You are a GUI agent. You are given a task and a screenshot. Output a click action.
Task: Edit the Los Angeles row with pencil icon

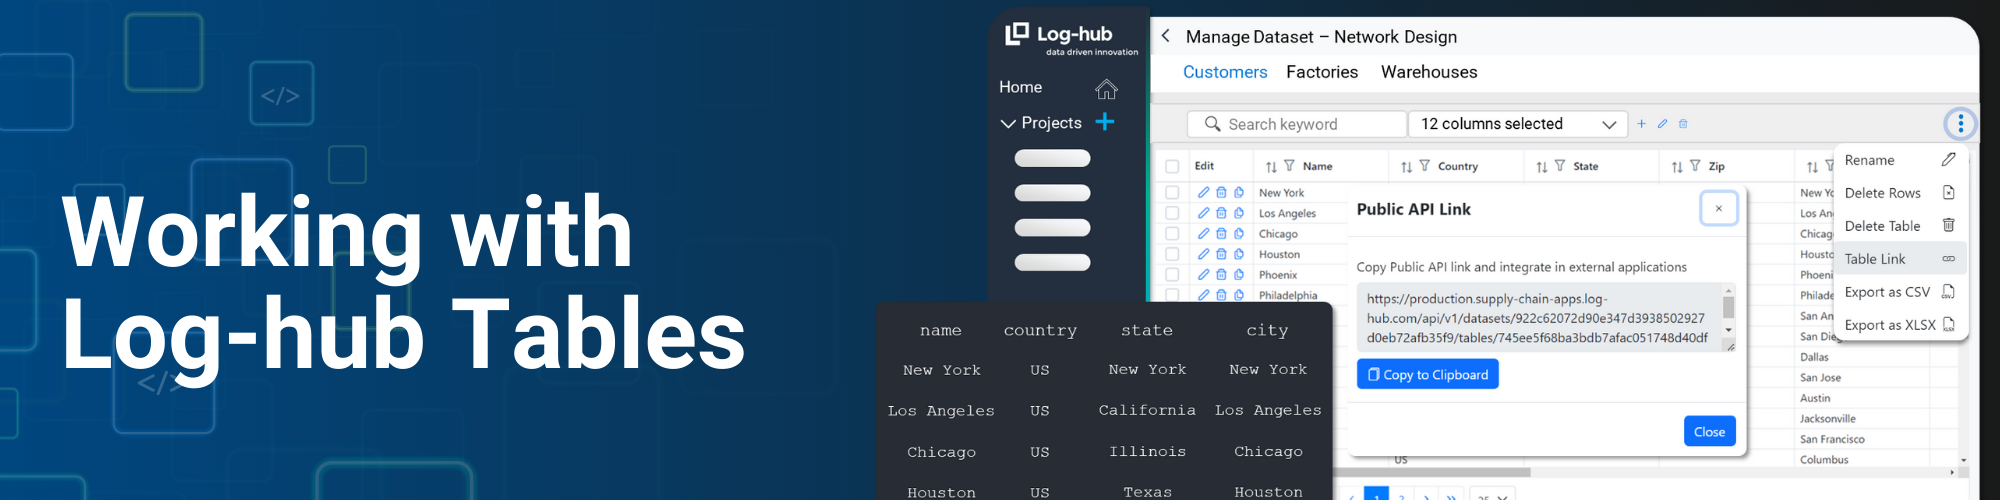pyautogui.click(x=1203, y=213)
